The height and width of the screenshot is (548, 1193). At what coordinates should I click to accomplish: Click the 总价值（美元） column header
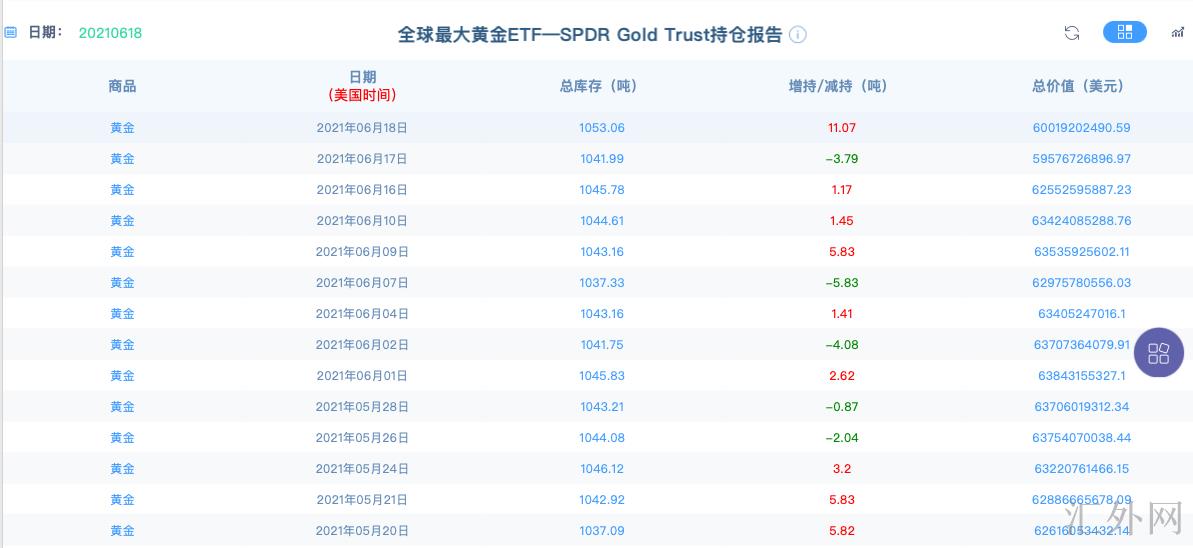click(1078, 86)
